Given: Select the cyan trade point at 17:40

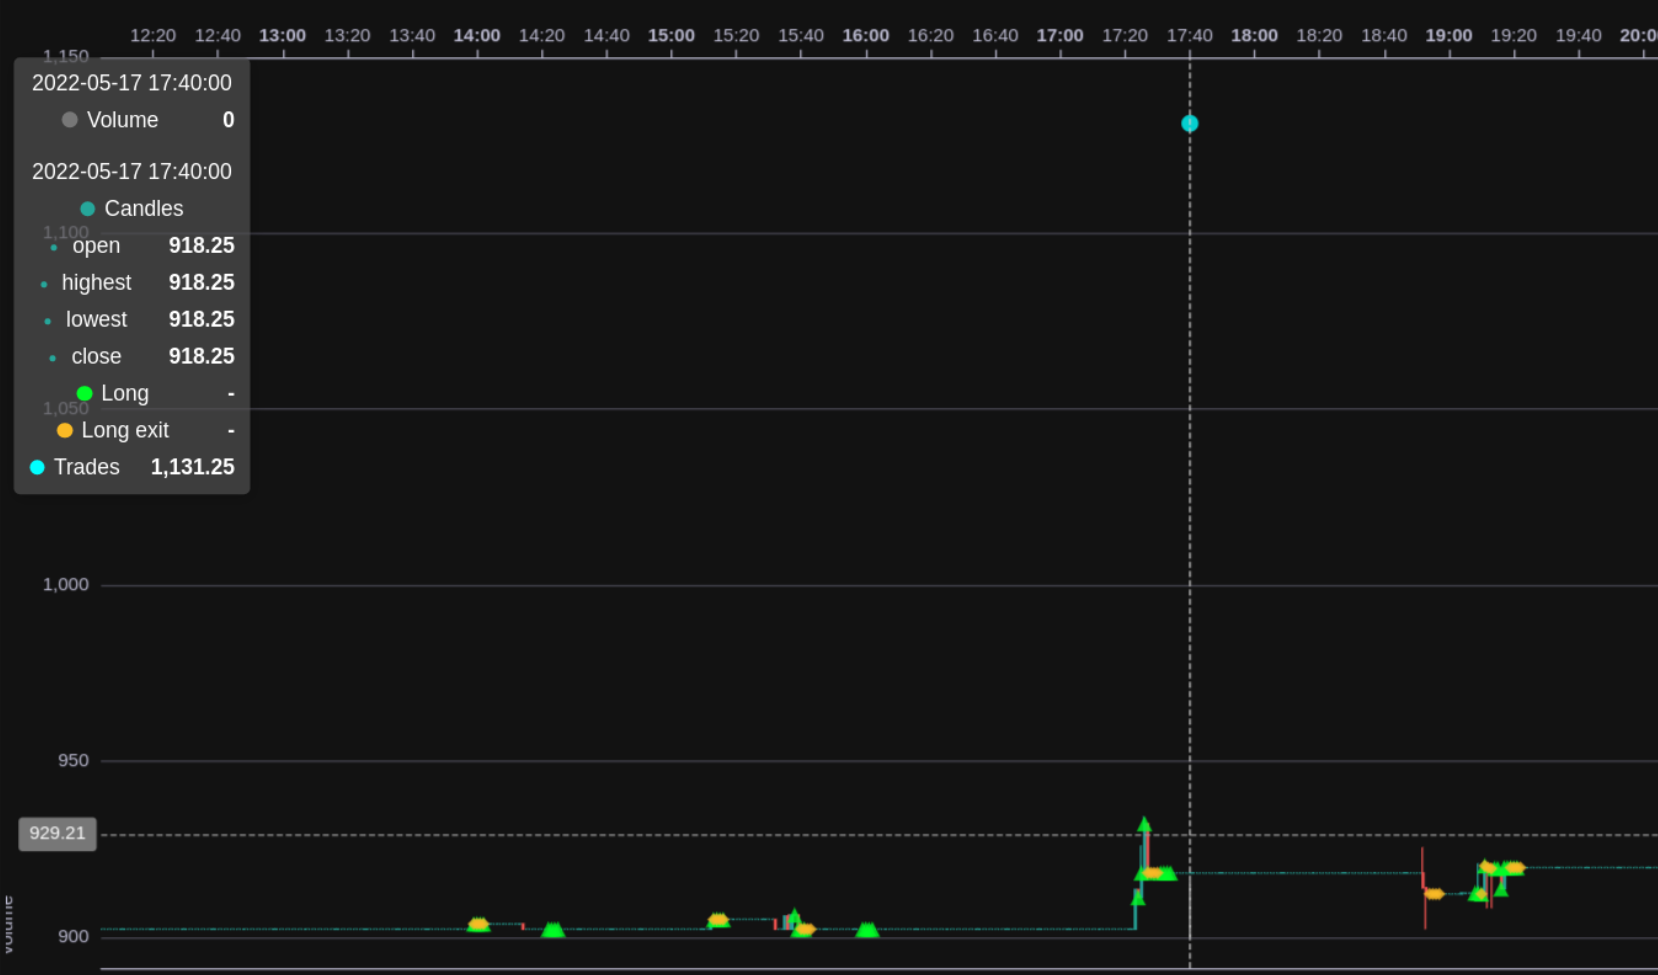Looking at the screenshot, I should click(x=1189, y=123).
